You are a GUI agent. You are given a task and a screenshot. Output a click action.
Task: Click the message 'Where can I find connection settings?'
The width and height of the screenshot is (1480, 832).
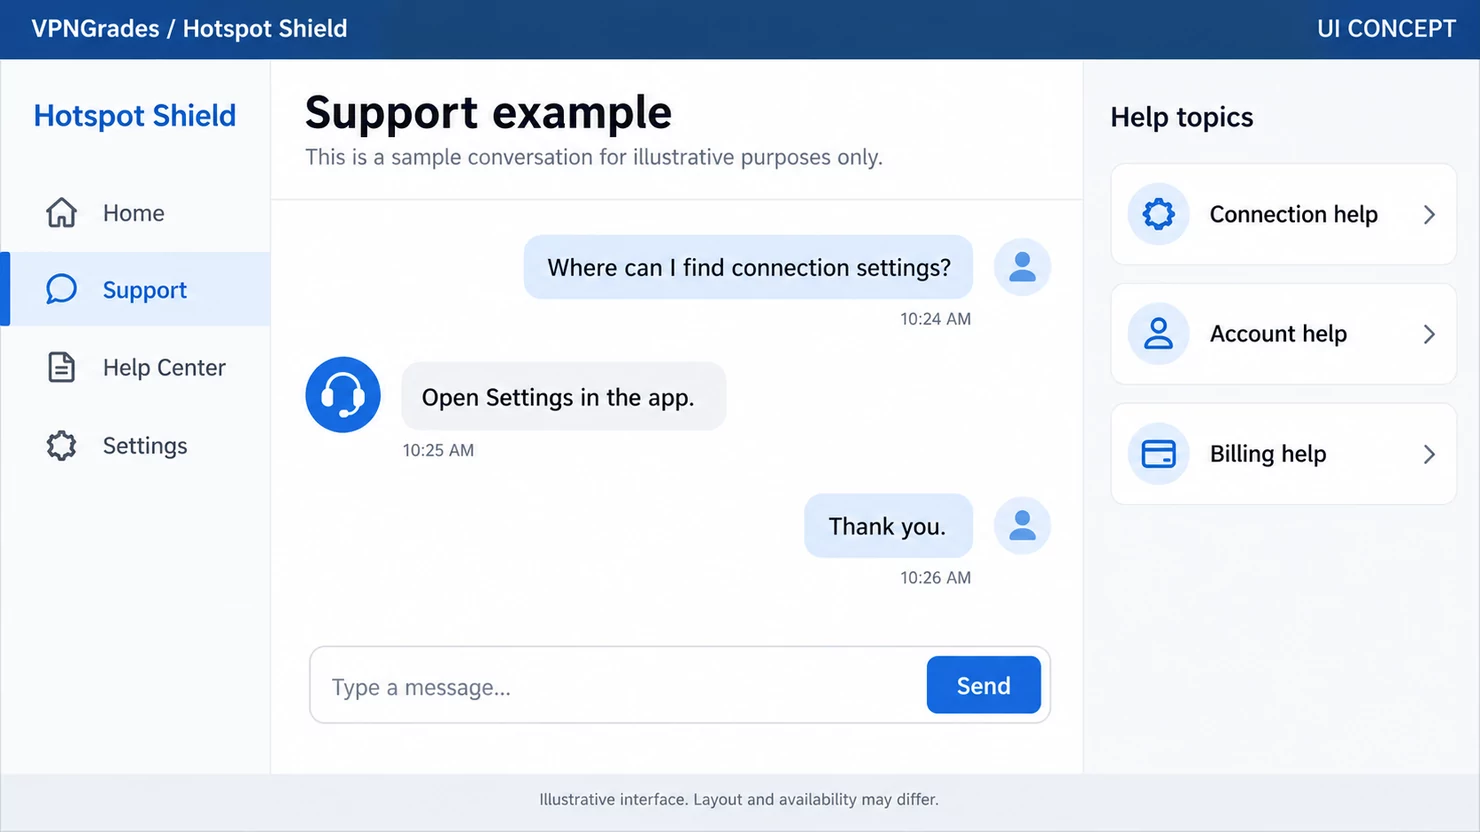point(748,267)
